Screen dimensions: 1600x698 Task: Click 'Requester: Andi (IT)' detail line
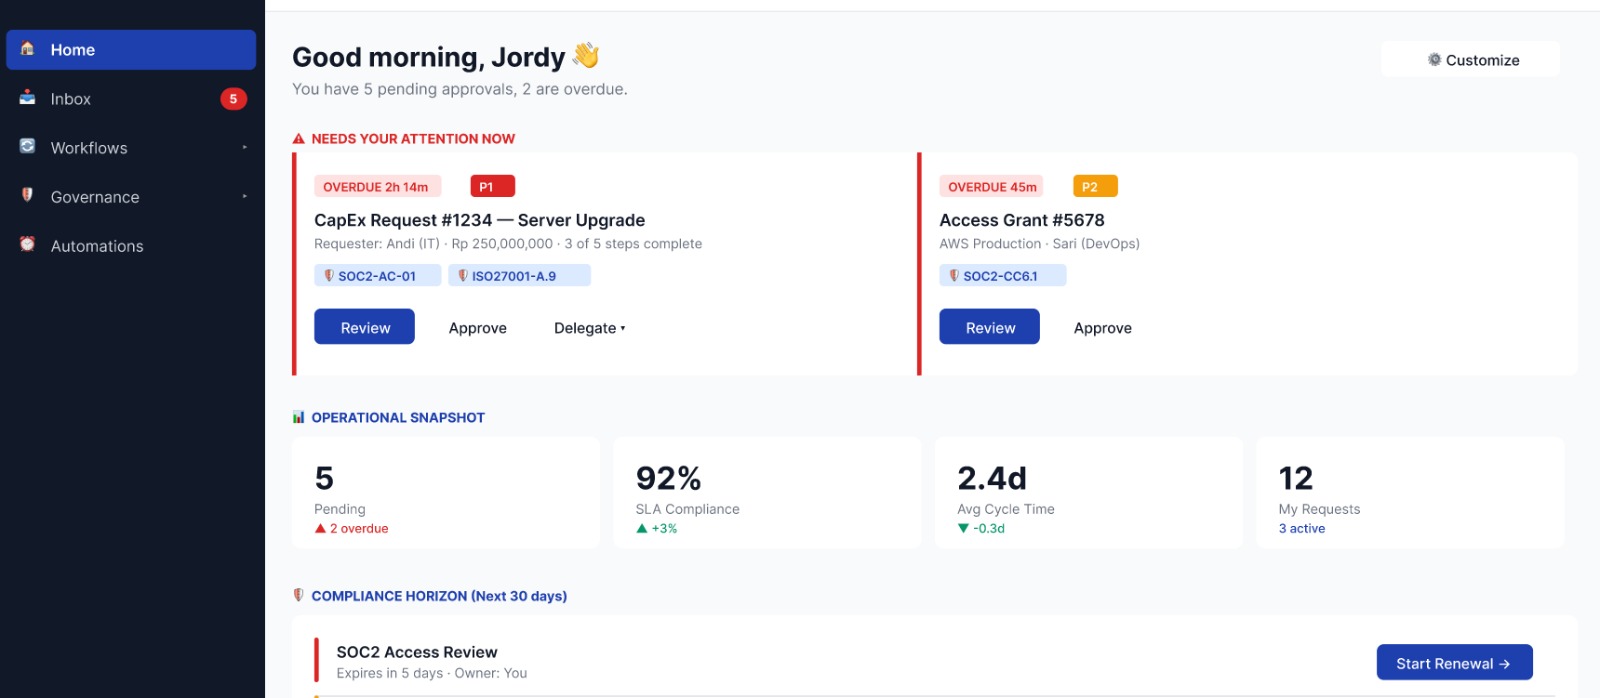pos(508,243)
